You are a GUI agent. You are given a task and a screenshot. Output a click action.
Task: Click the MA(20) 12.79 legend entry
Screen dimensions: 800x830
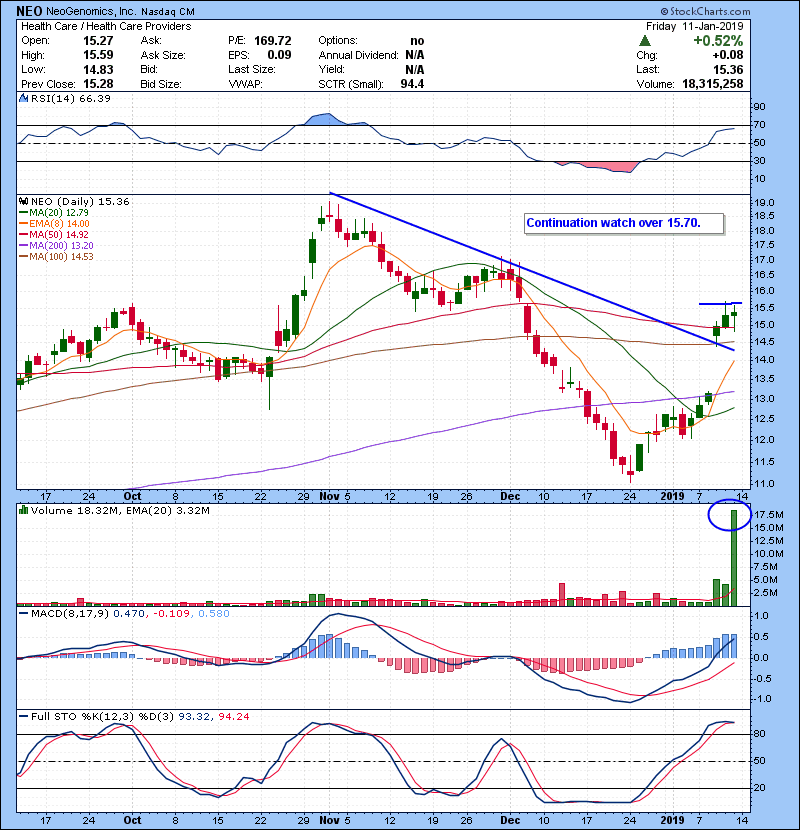coord(53,213)
